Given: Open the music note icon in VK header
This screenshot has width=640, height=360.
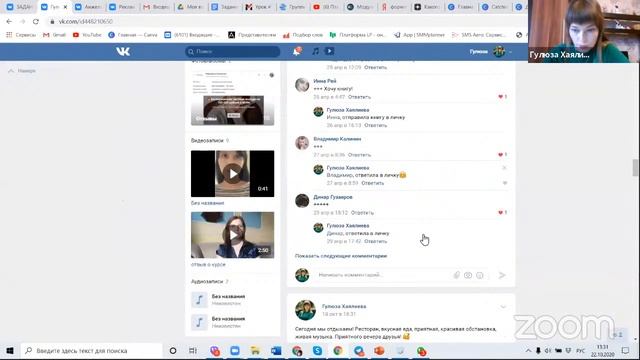Looking at the screenshot, I should 316,51.
